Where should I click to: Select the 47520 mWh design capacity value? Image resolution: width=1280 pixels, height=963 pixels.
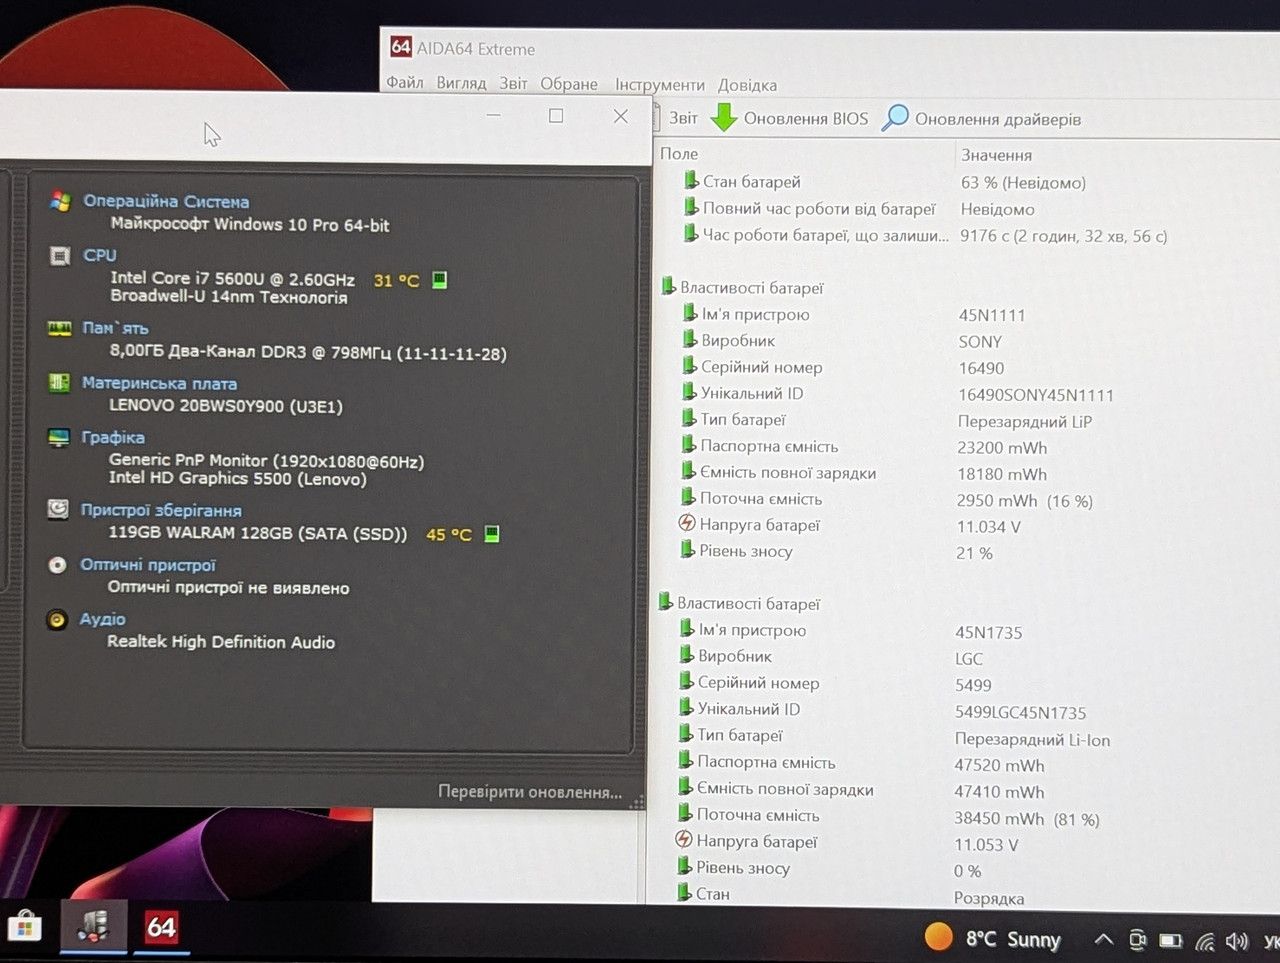click(999, 766)
